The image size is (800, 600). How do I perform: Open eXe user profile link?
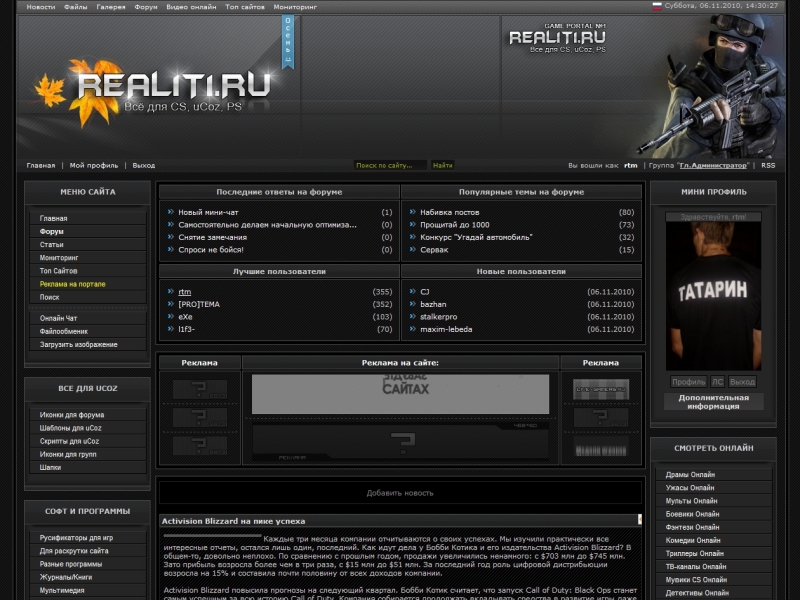[x=185, y=317]
